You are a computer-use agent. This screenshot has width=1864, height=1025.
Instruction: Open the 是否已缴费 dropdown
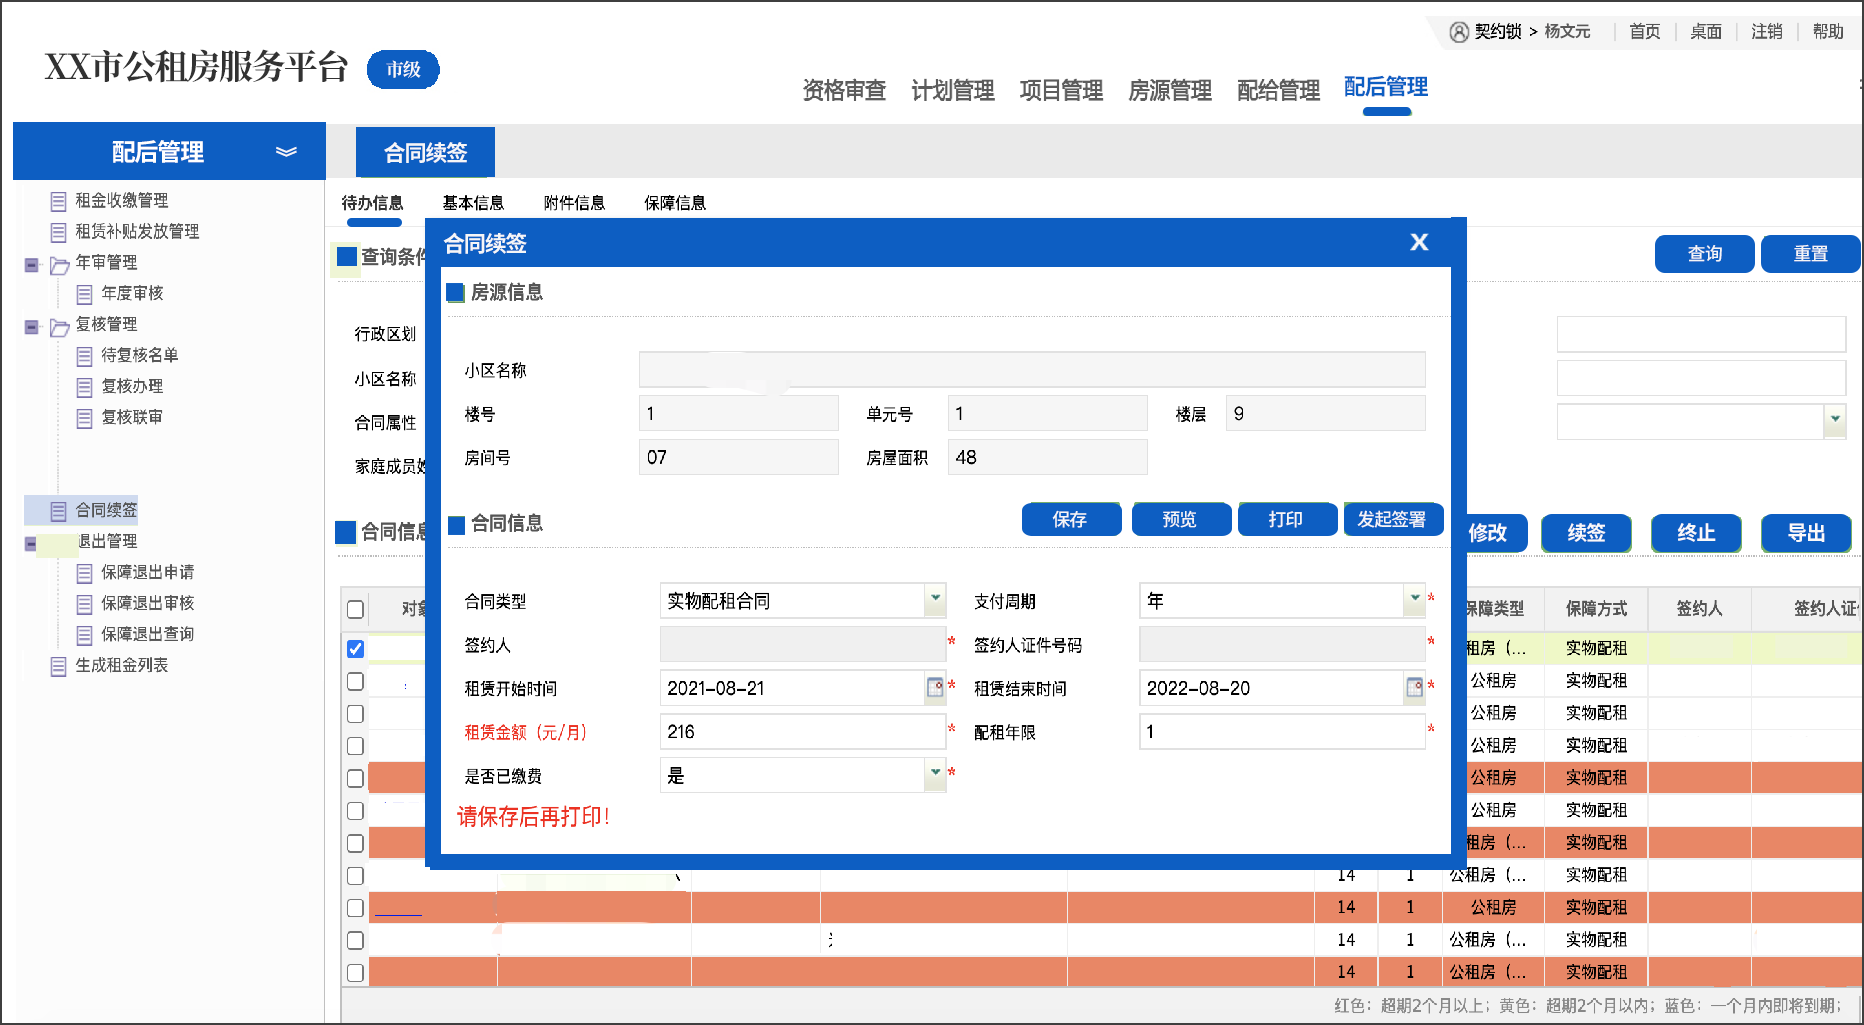coord(935,774)
